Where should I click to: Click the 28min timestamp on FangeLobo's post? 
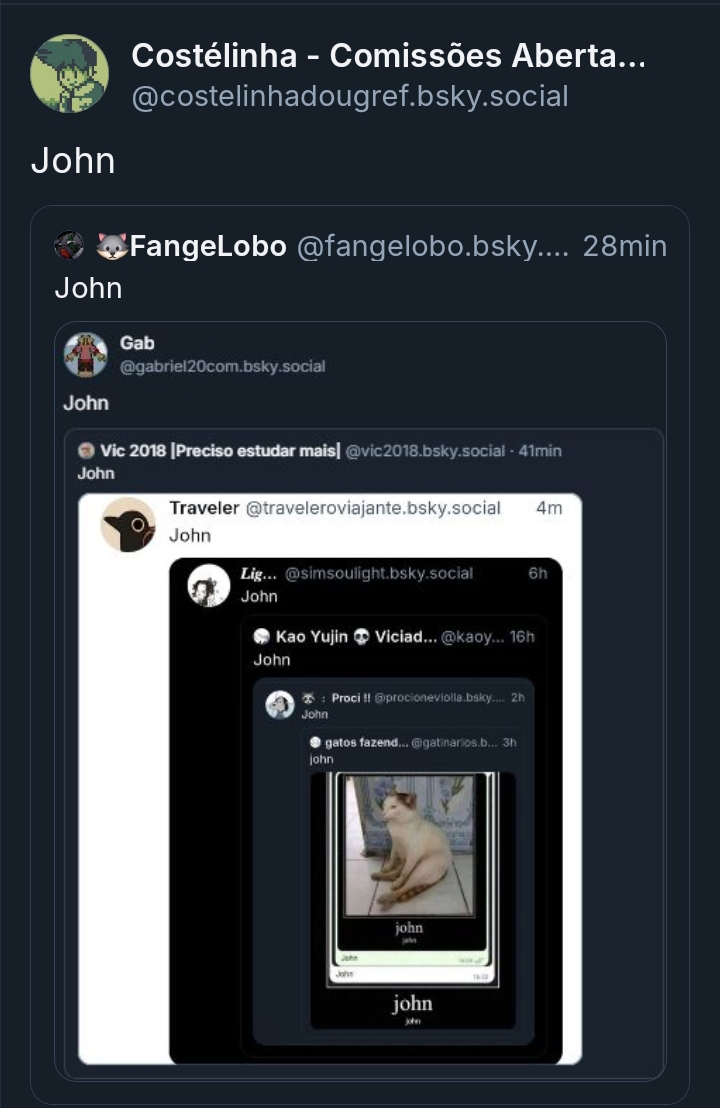tap(624, 246)
